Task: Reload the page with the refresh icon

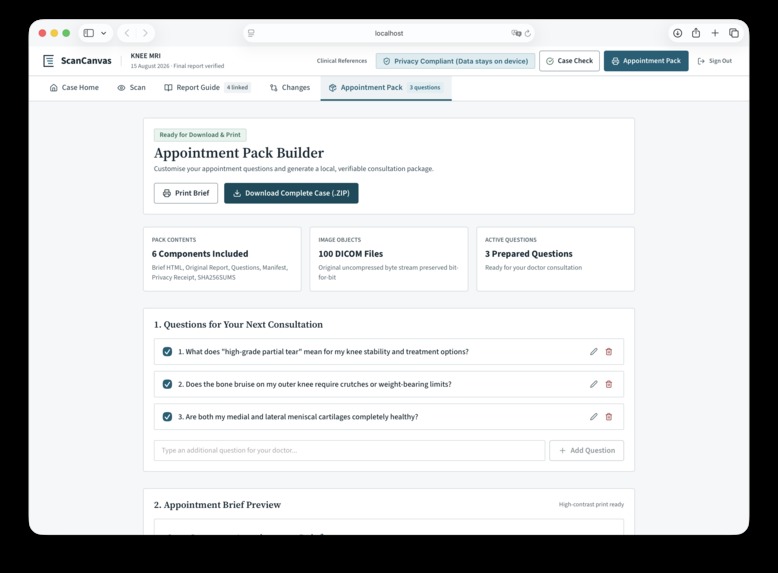Action: pos(527,33)
